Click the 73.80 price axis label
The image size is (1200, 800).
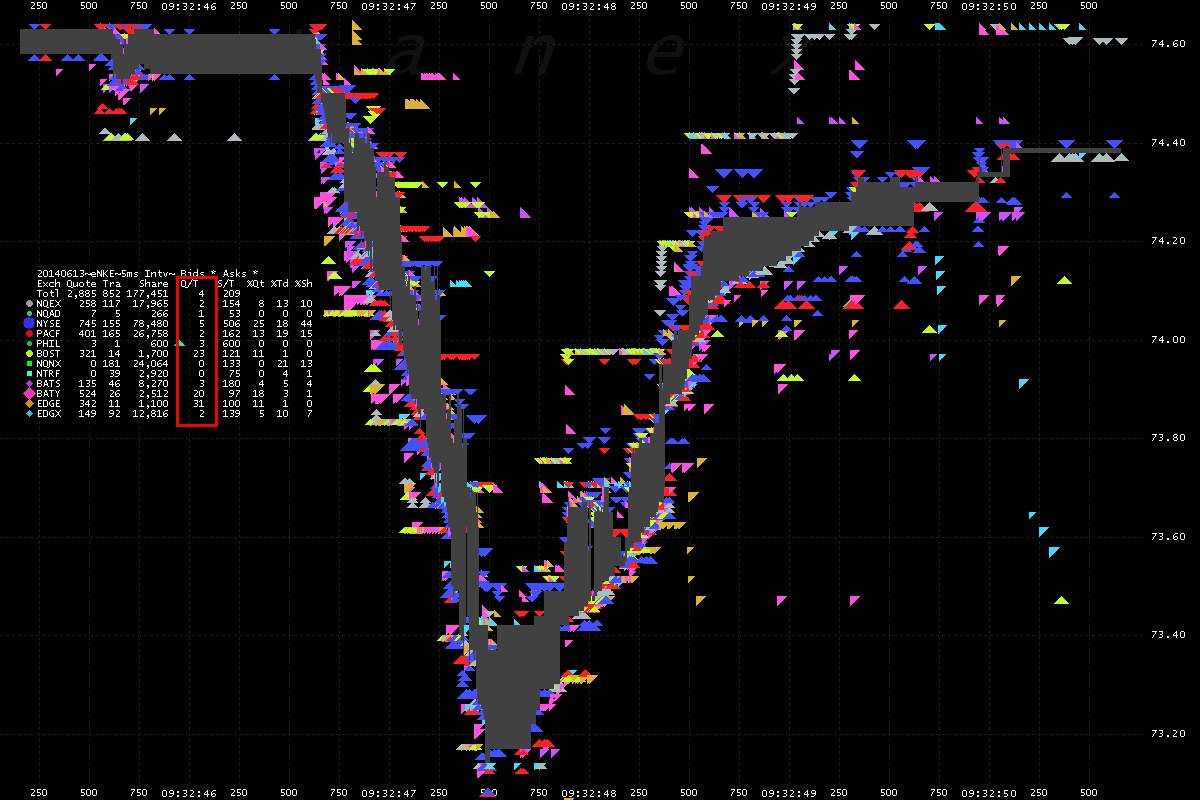point(1168,438)
